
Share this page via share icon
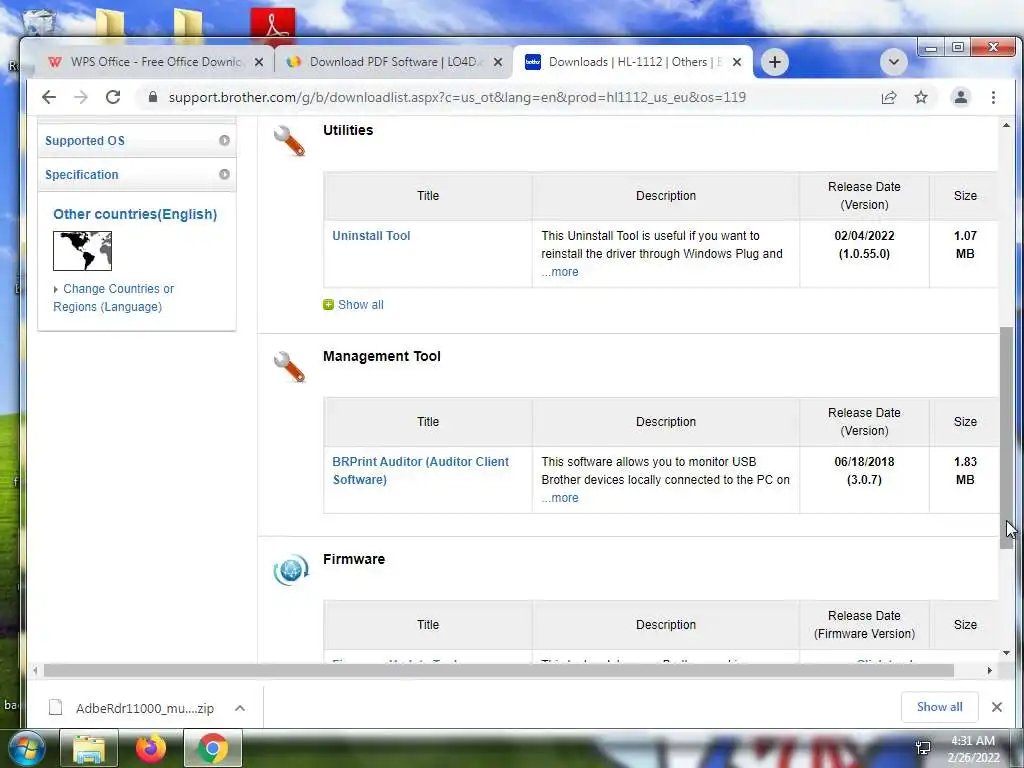889,97
